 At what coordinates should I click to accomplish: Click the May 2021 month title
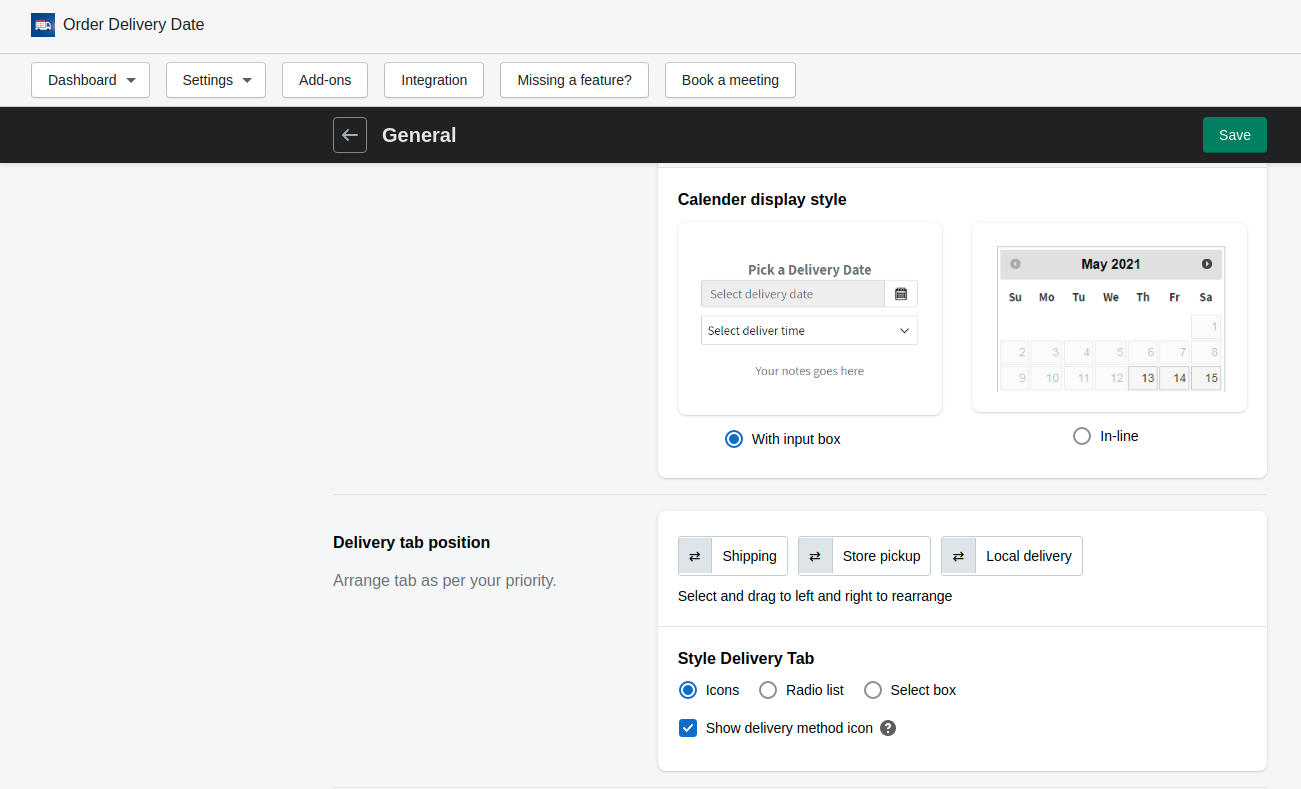pos(1111,264)
